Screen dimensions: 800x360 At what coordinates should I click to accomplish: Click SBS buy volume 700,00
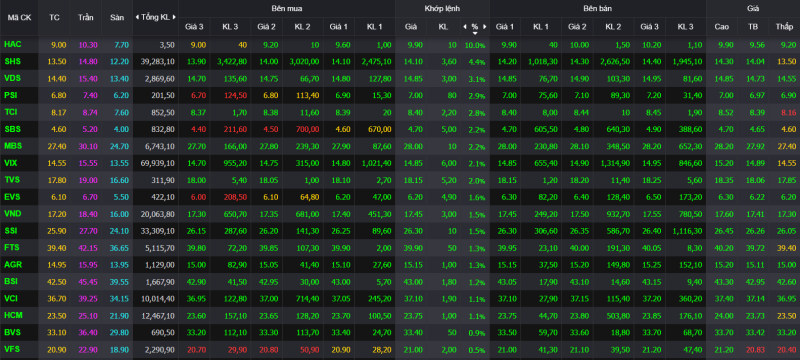tap(308, 130)
